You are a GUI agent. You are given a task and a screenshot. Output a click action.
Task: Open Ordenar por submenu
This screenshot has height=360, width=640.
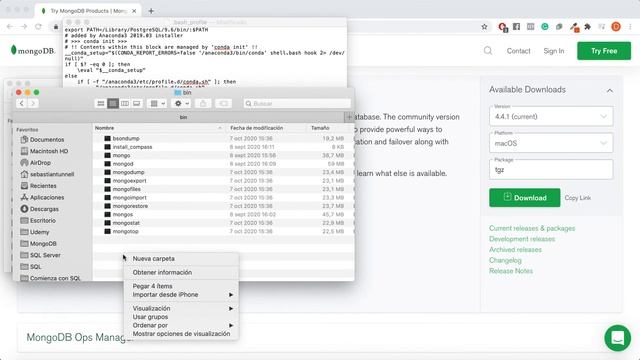point(181,325)
